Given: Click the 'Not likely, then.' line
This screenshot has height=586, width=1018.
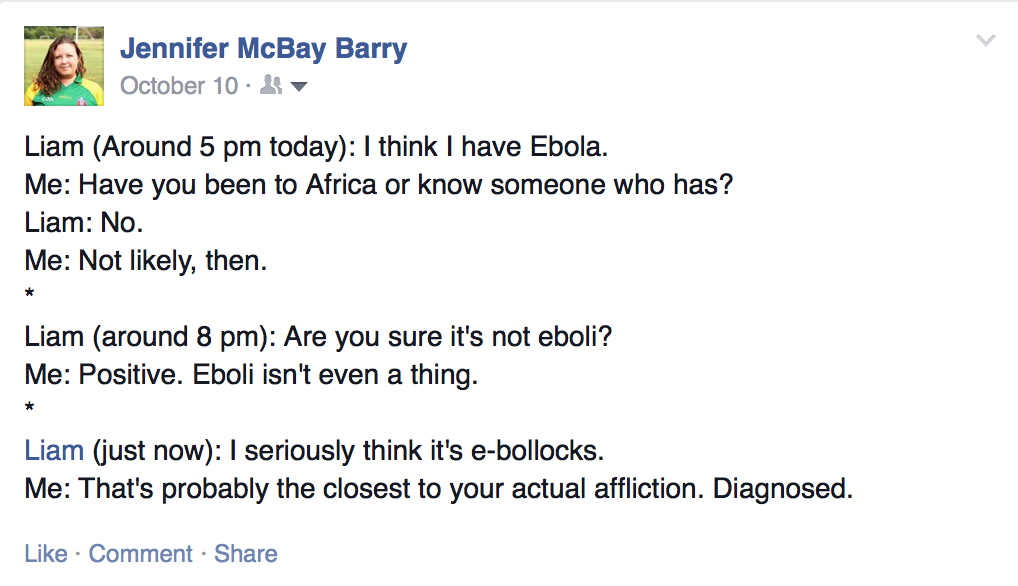Looking at the screenshot, I should pos(146,261).
